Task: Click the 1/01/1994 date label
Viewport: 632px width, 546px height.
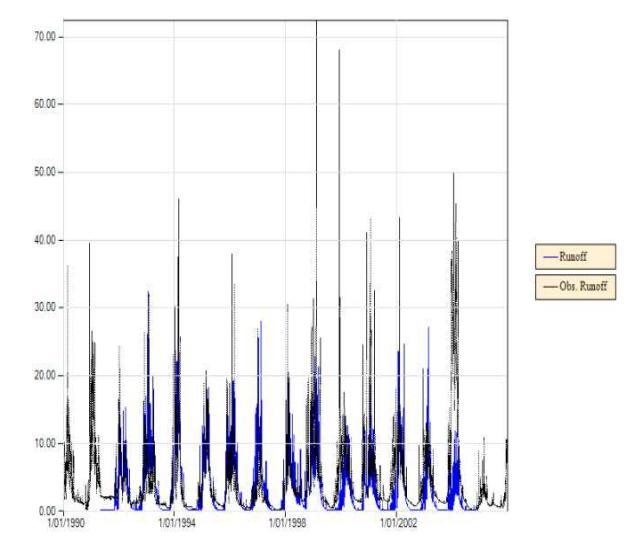Action: pos(177,523)
